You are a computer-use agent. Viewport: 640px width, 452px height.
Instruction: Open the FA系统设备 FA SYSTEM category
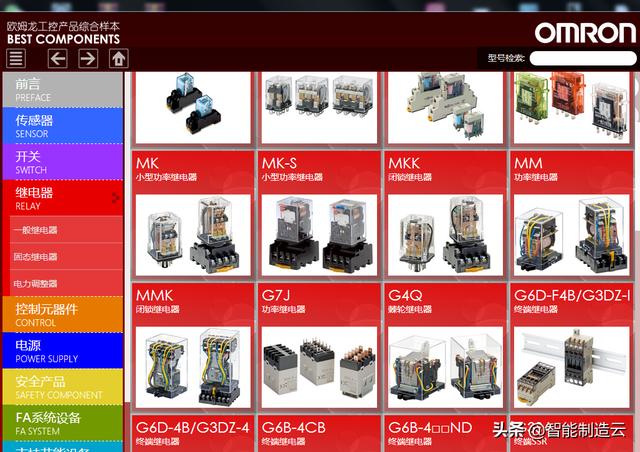pos(63,423)
